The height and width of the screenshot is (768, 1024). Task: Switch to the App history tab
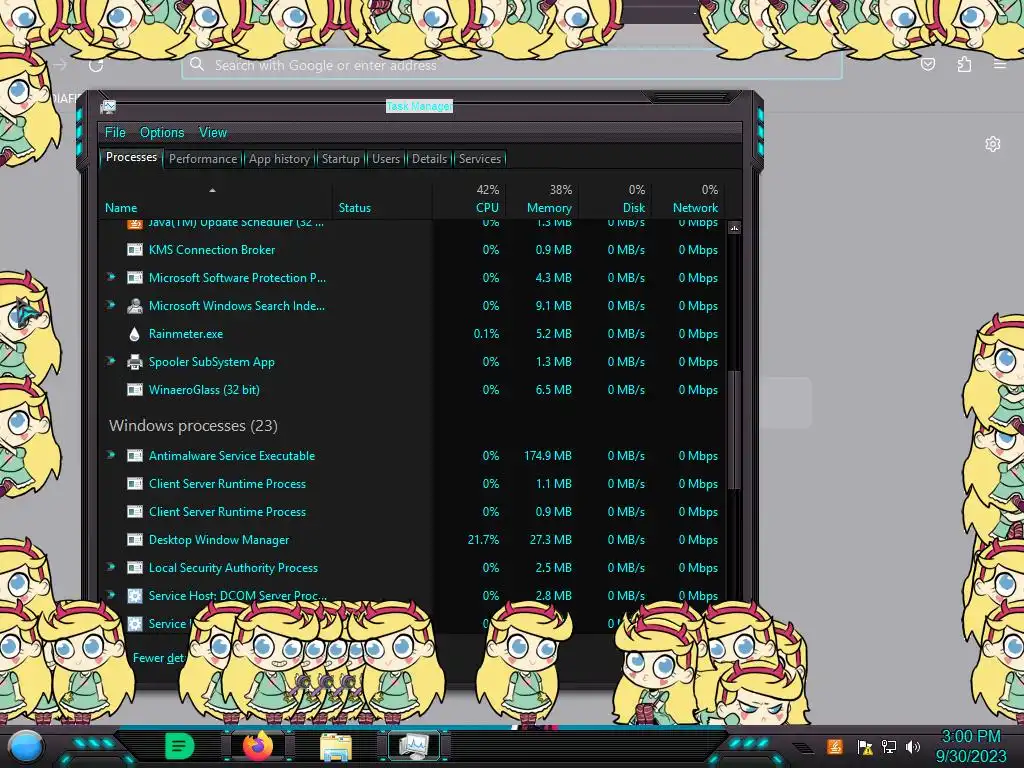(279, 159)
